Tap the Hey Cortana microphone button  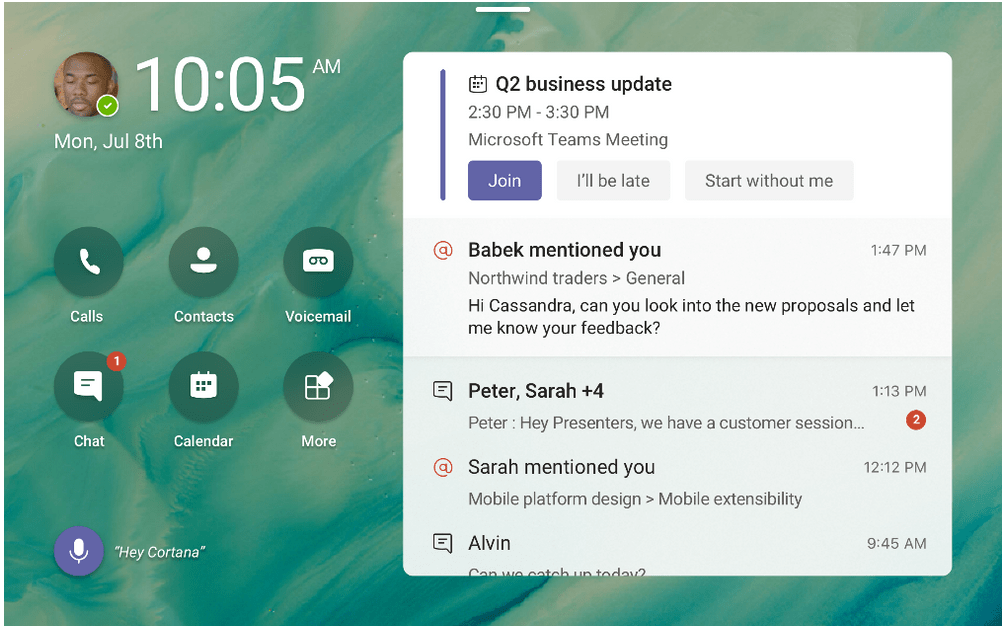tap(79, 551)
